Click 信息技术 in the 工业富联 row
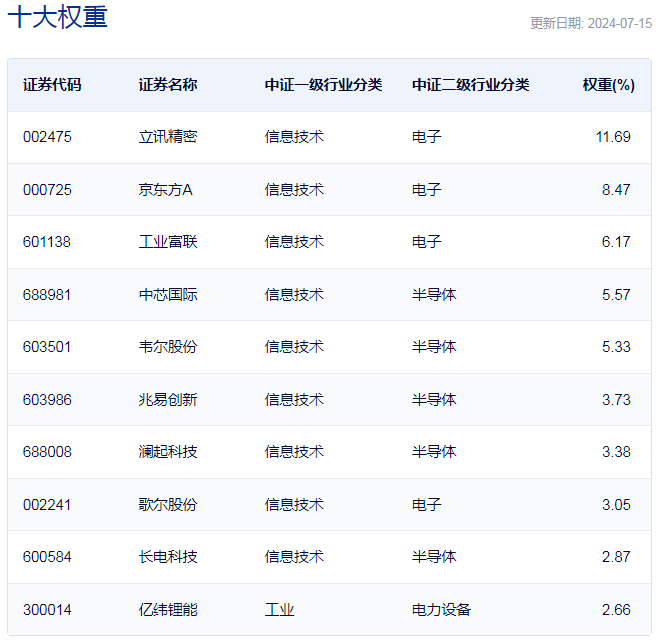Image resolution: width=660 pixels, height=644 pixels. click(x=294, y=242)
